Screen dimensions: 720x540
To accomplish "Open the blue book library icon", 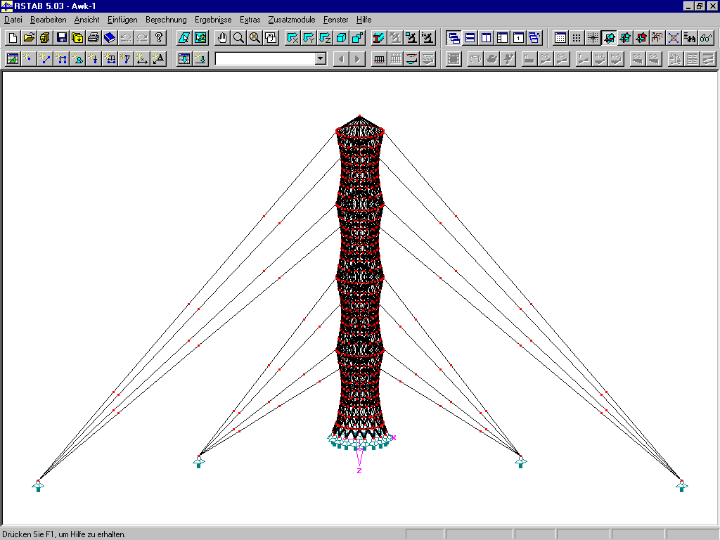I will click(x=109, y=38).
